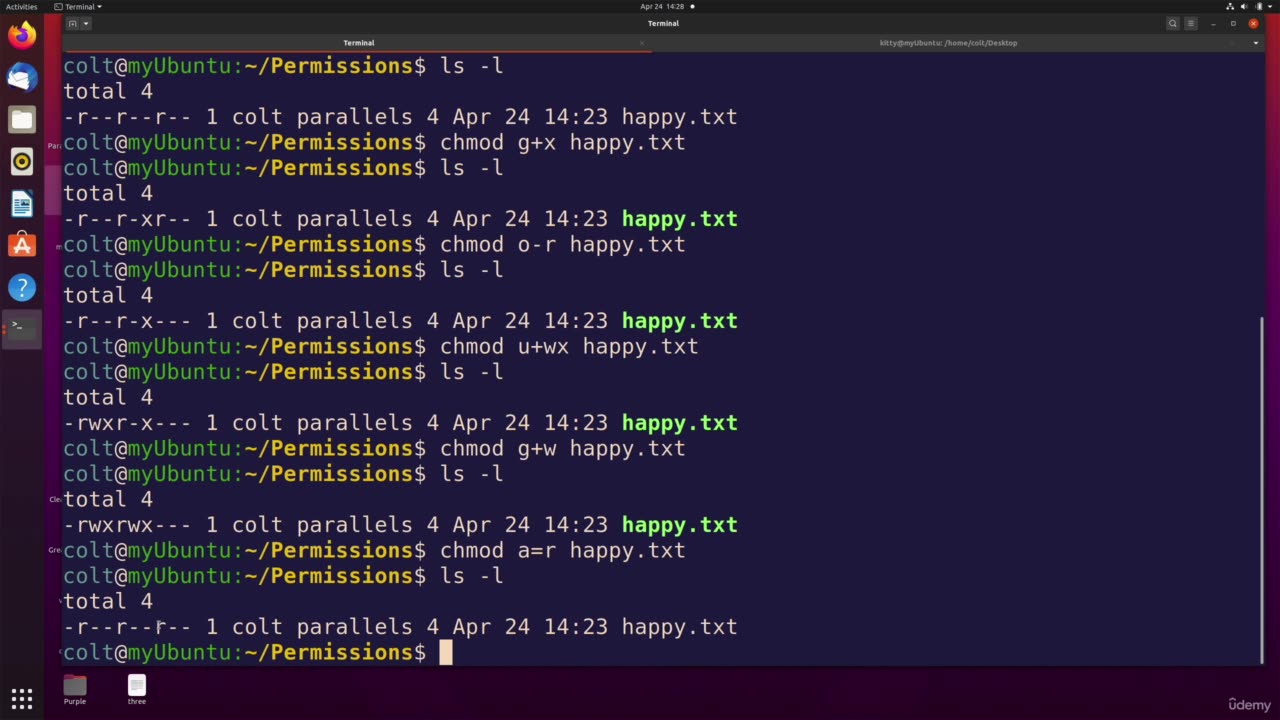Click the 'chmod g+w happy.txt' command text
This screenshot has height=720, width=1280.
point(562,448)
